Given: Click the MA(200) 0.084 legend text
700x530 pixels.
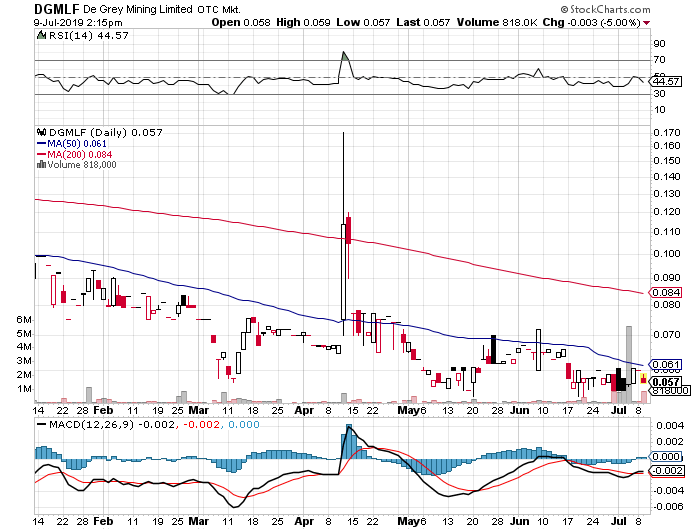Looking at the screenshot, I should (x=79, y=154).
